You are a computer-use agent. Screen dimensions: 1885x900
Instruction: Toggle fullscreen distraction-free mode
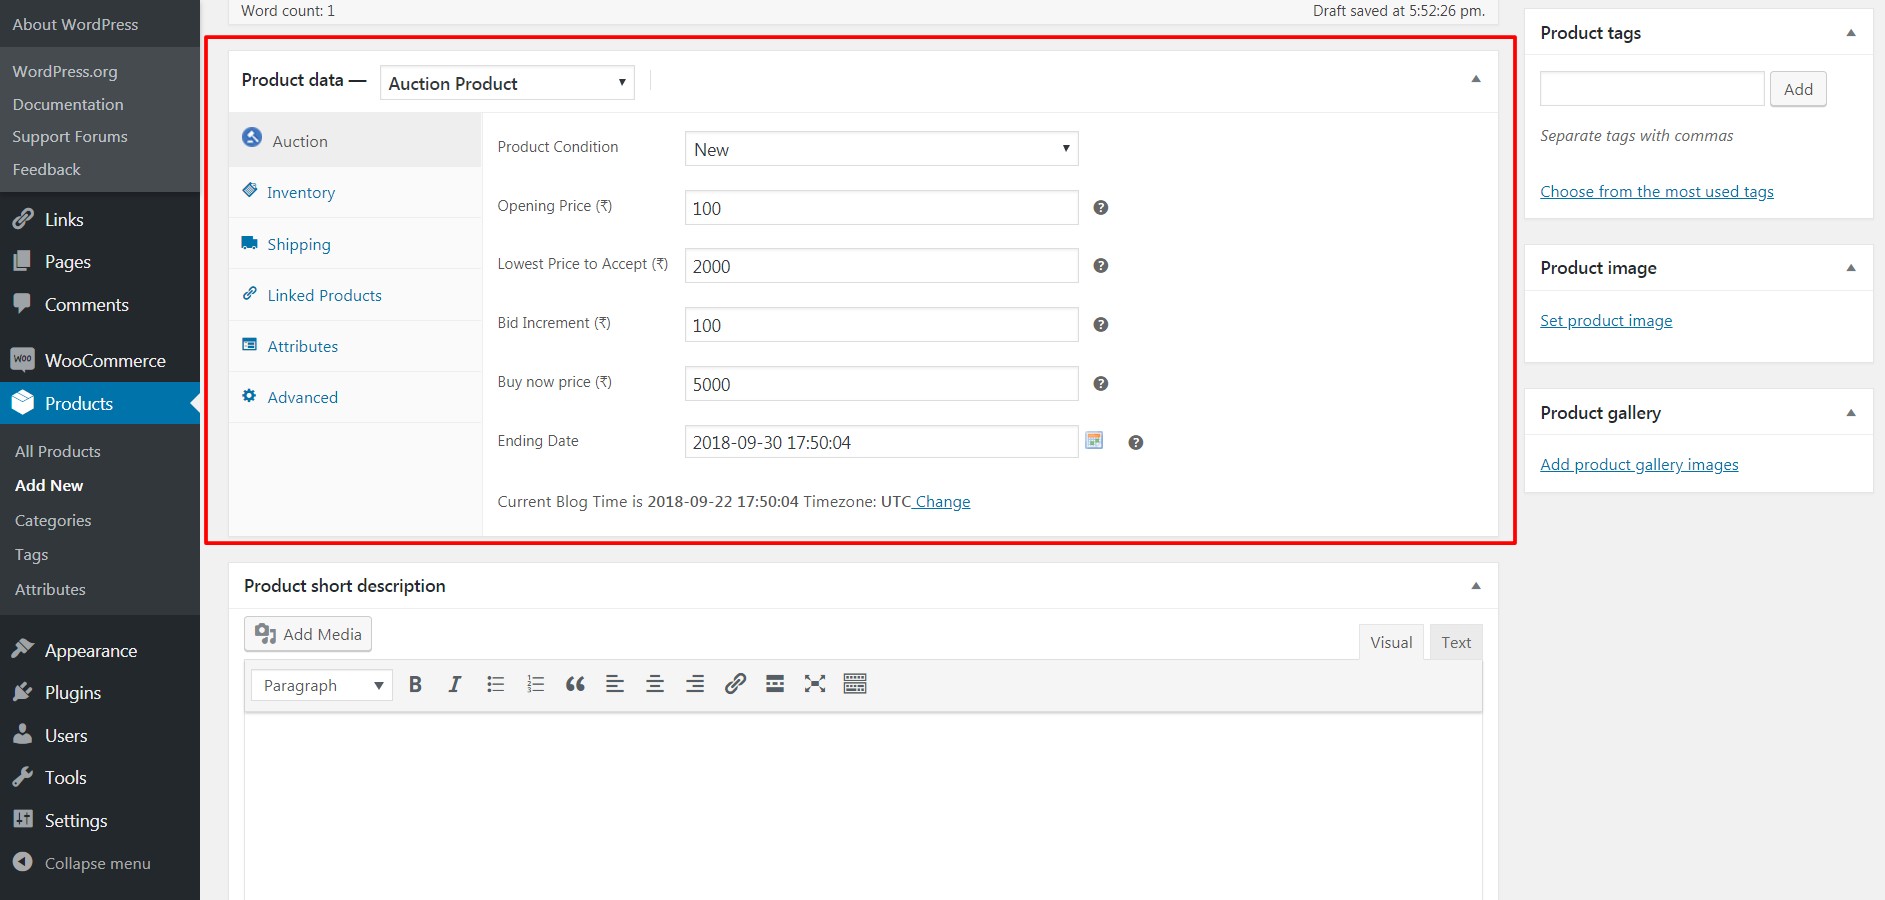pos(815,684)
